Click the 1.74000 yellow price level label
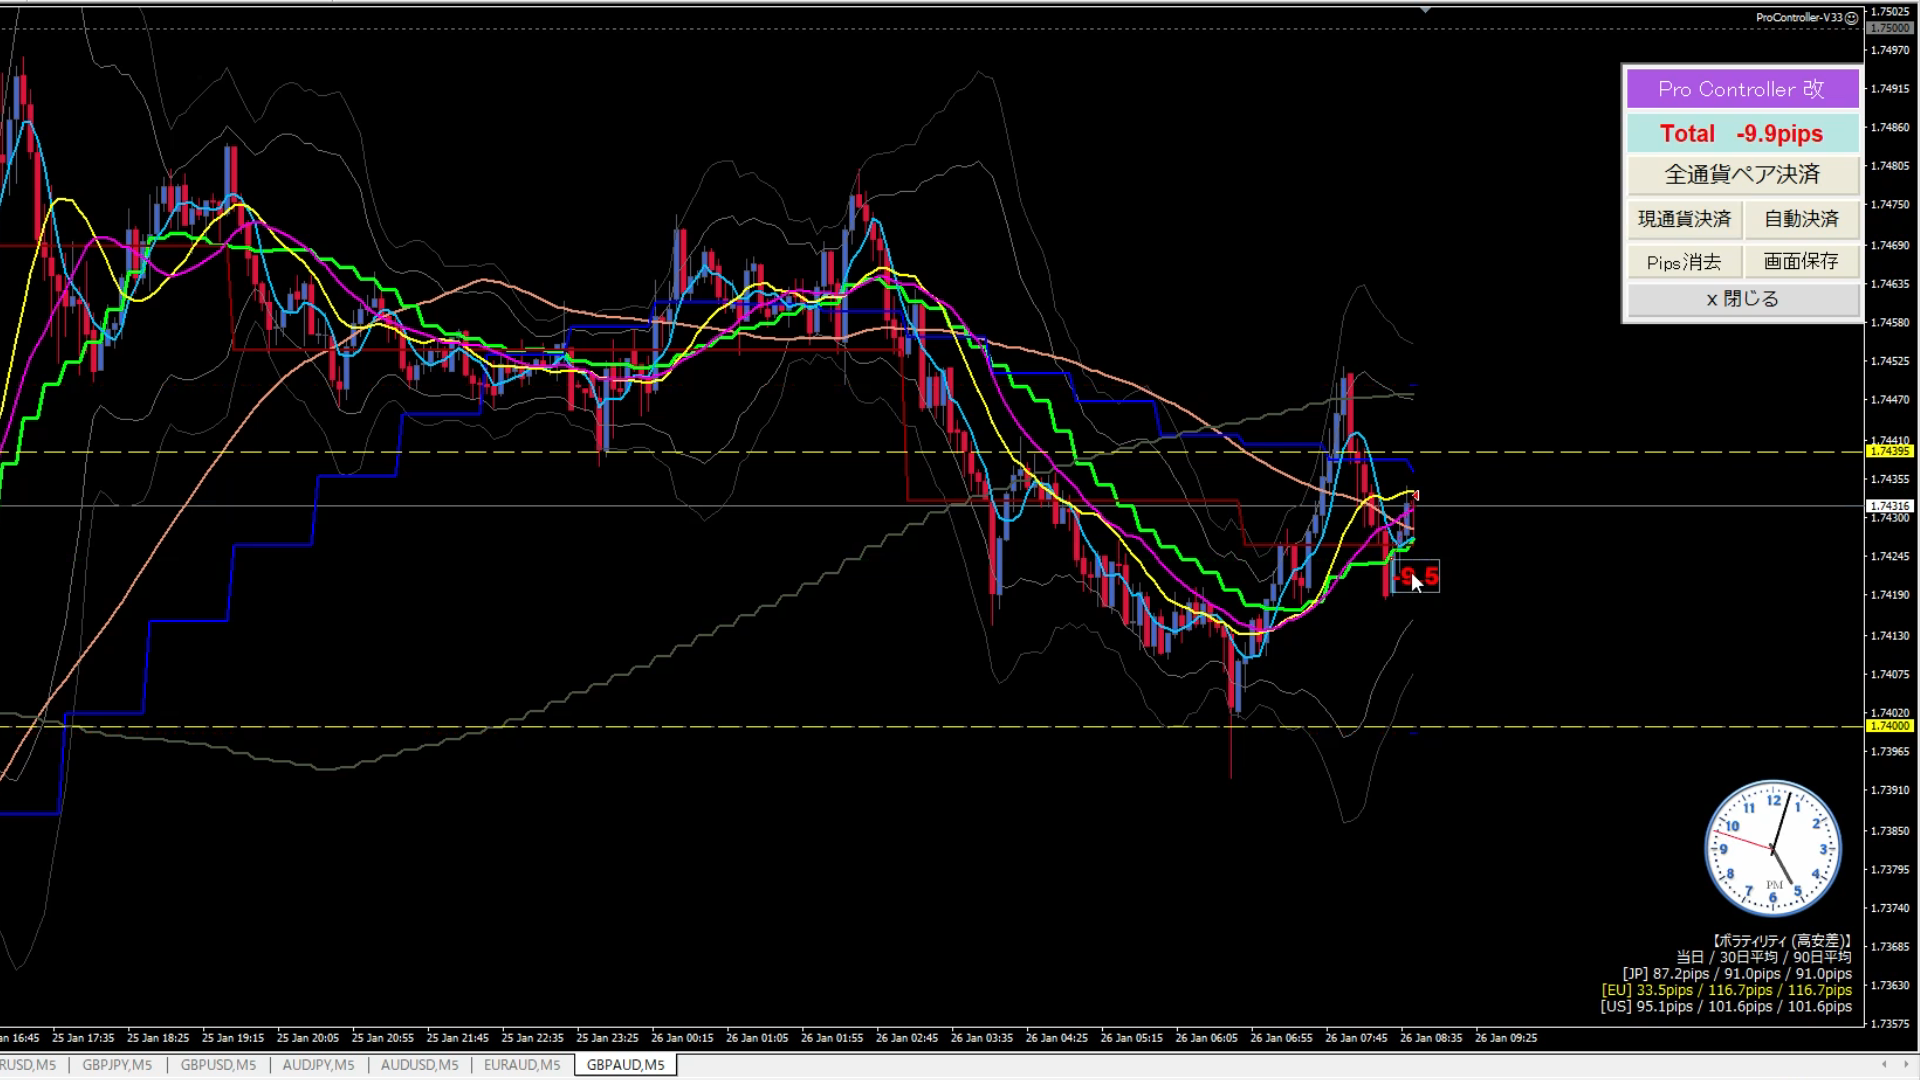Image resolution: width=1920 pixels, height=1080 pixels. pyautogui.click(x=1889, y=726)
